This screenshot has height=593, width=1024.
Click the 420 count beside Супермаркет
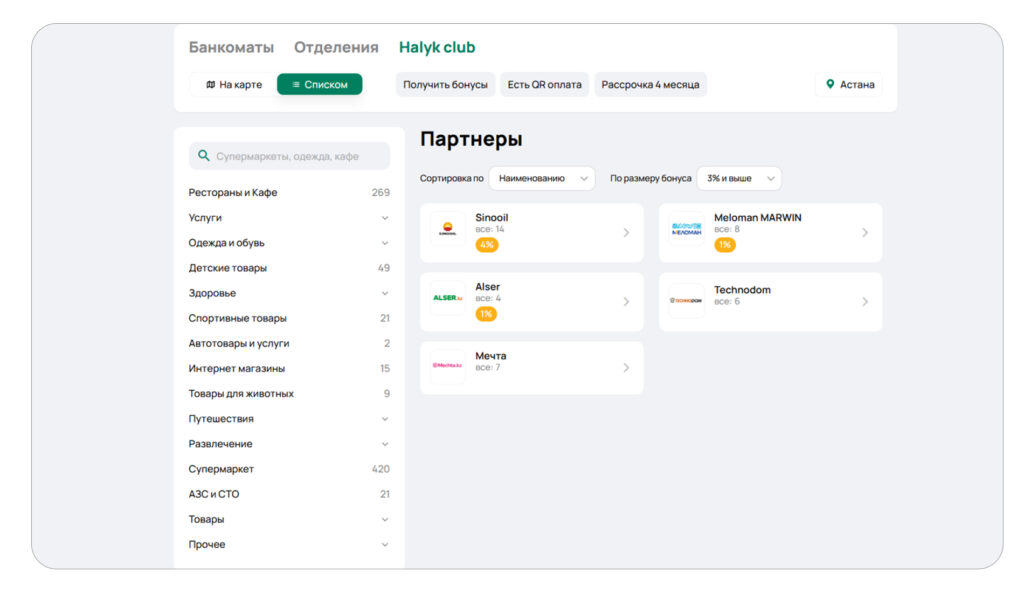point(381,469)
